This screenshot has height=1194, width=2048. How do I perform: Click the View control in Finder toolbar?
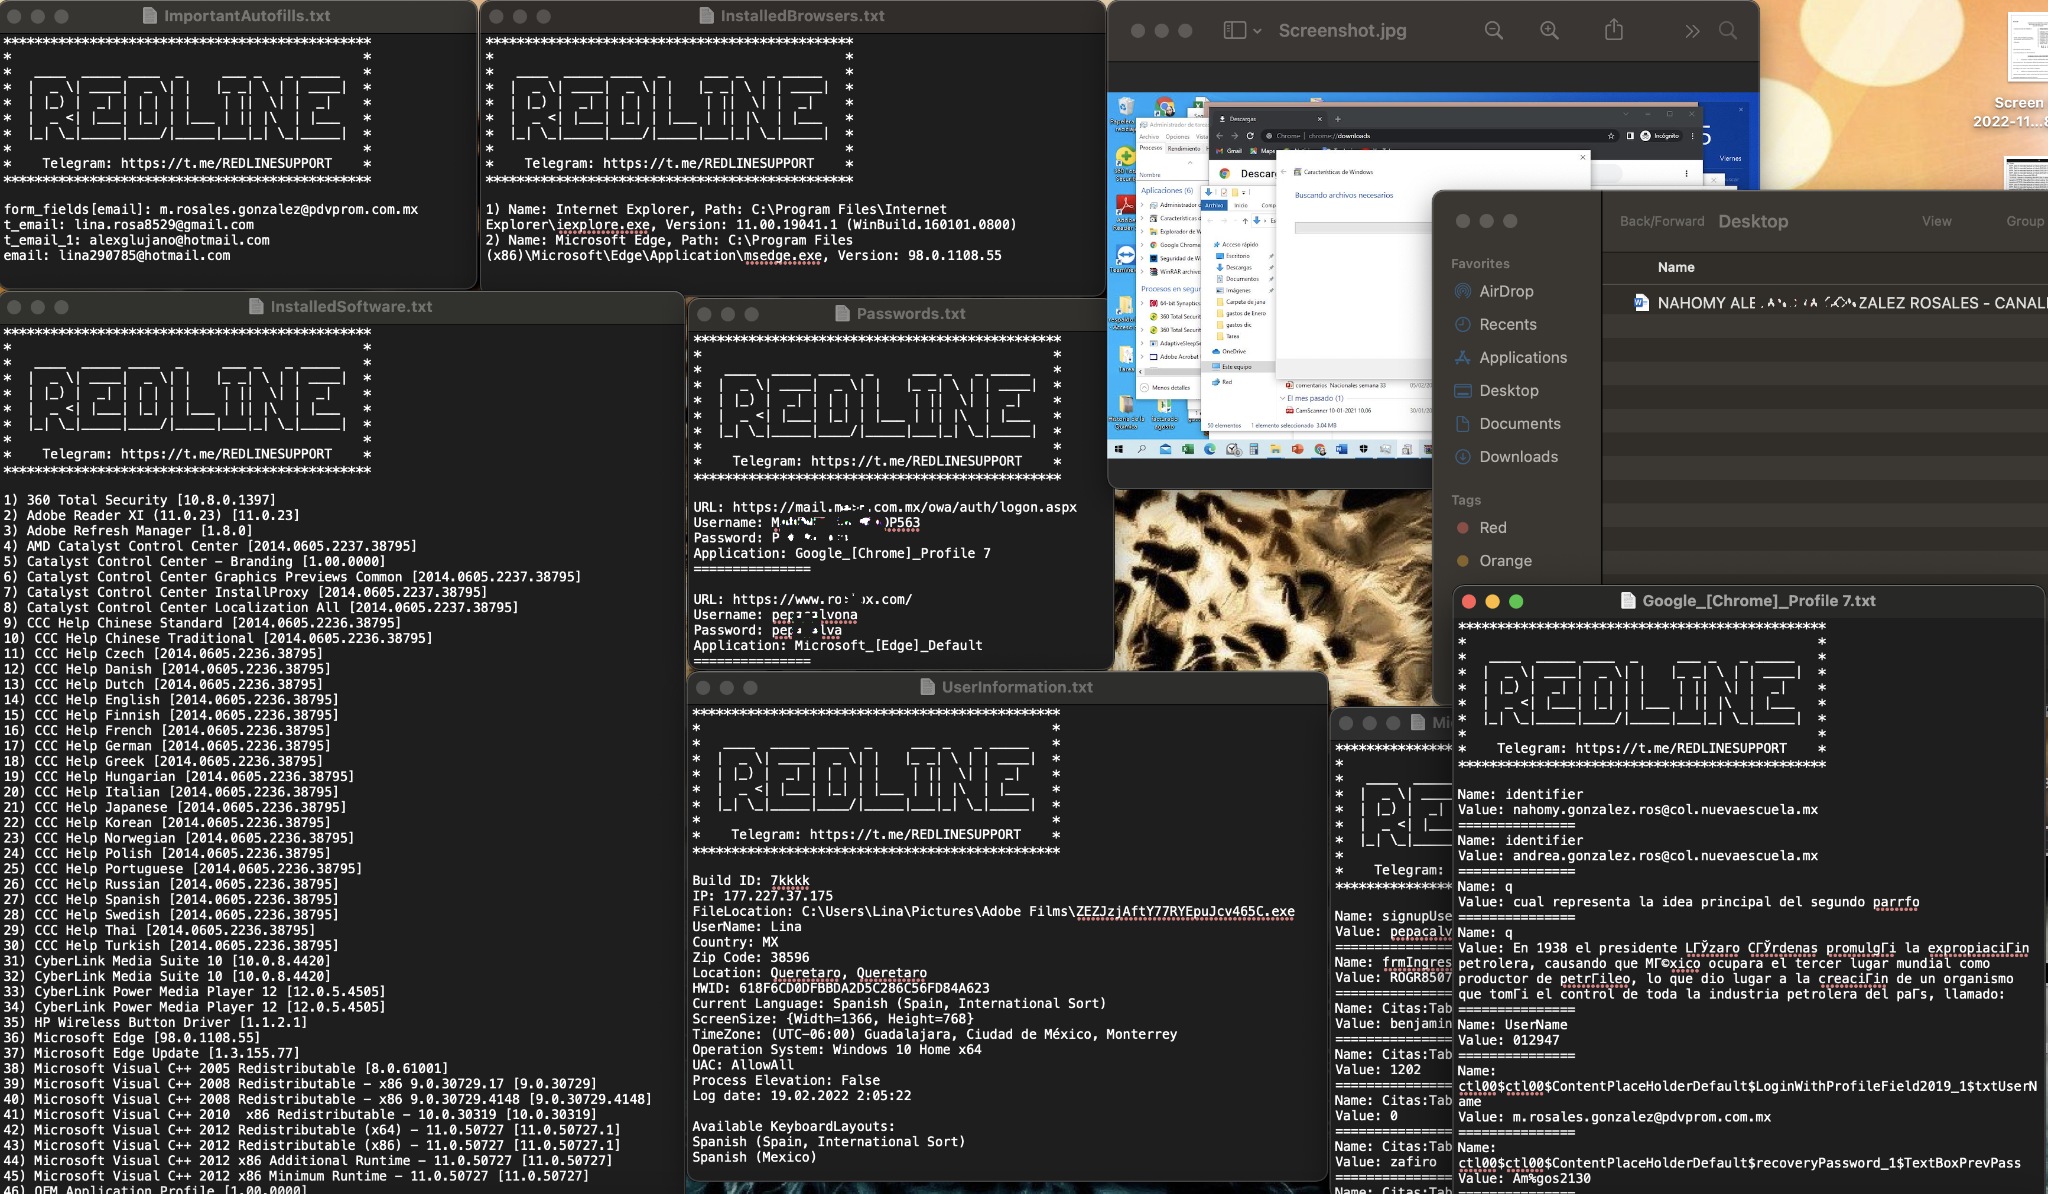pyautogui.click(x=1936, y=221)
